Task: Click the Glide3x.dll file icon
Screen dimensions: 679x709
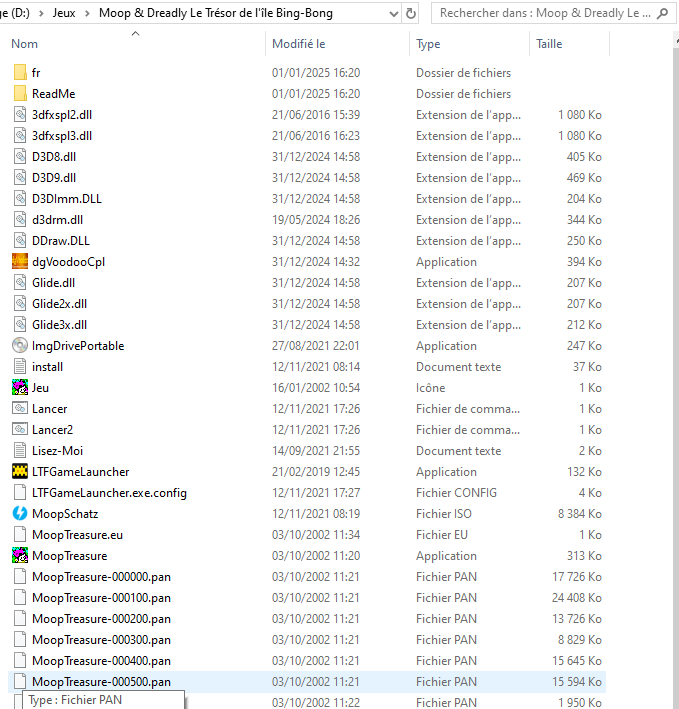Action: 20,325
